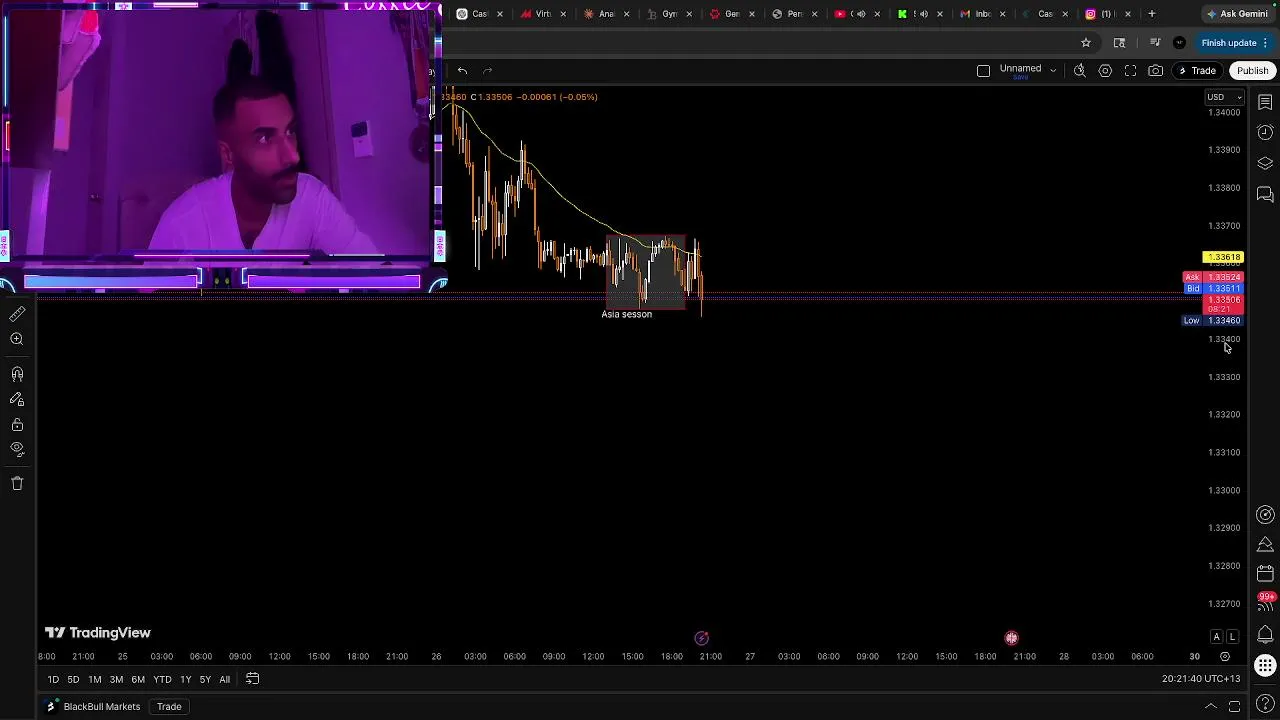Collapse bottom panel chevron
Viewport: 1280px width, 720px height.
coord(1210,707)
